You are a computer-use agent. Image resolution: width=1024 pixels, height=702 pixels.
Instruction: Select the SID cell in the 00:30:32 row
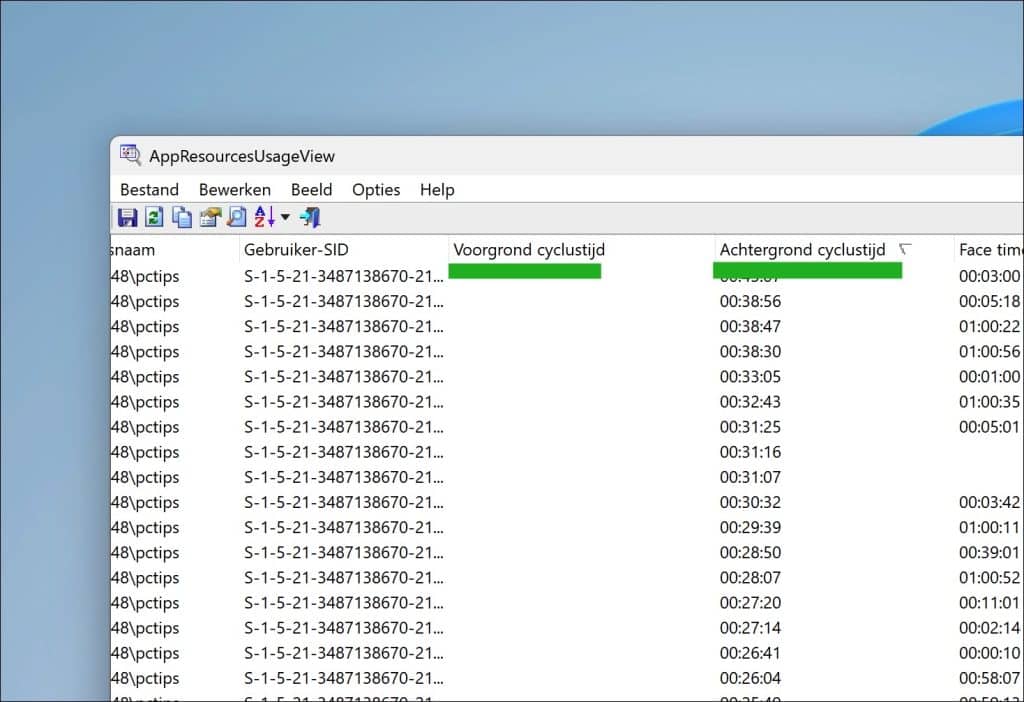click(x=344, y=502)
